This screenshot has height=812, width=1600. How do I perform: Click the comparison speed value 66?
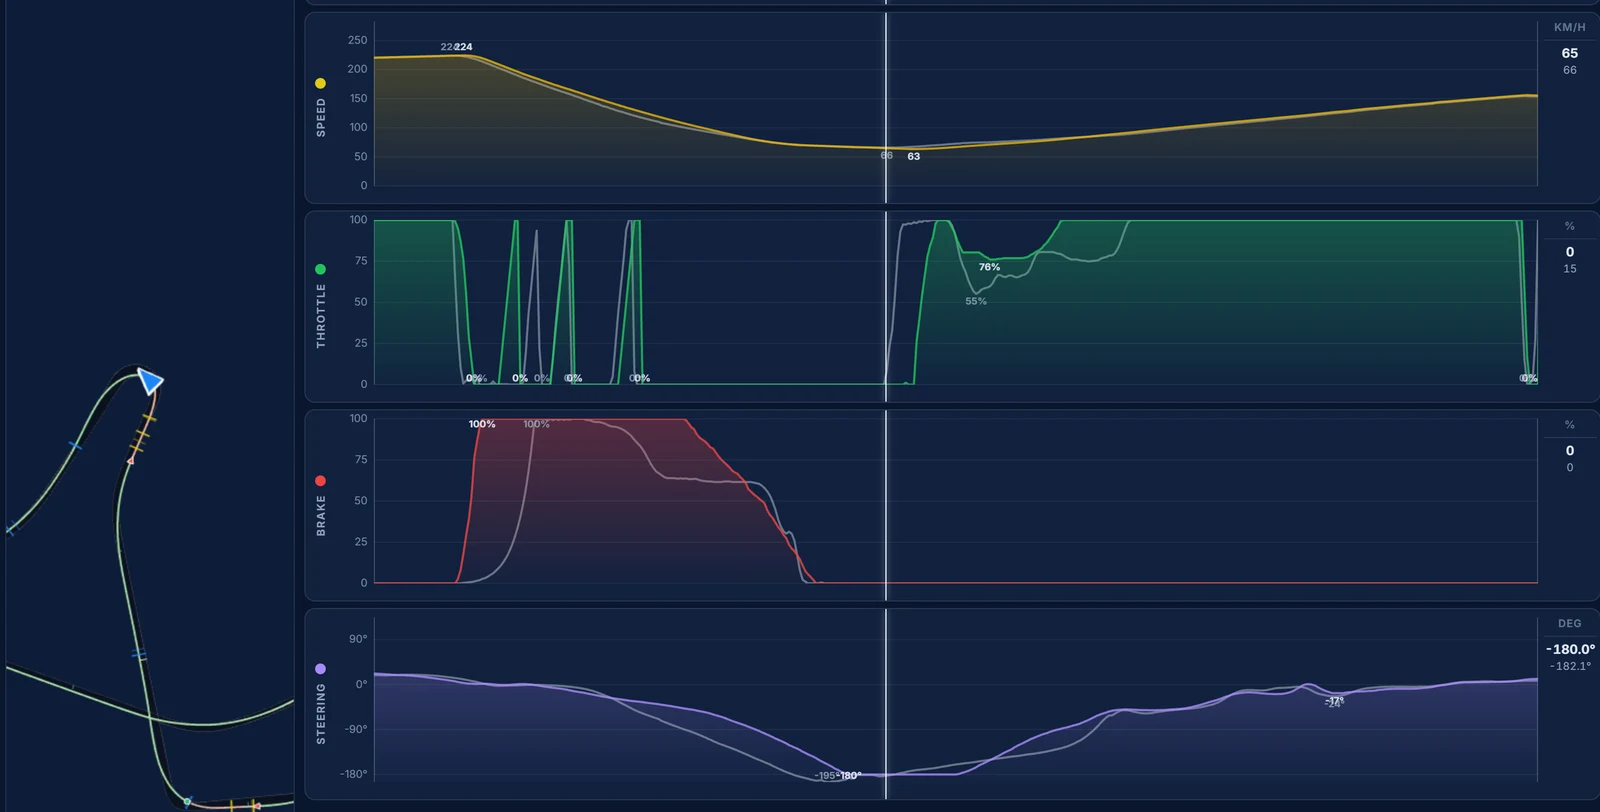pos(1570,70)
